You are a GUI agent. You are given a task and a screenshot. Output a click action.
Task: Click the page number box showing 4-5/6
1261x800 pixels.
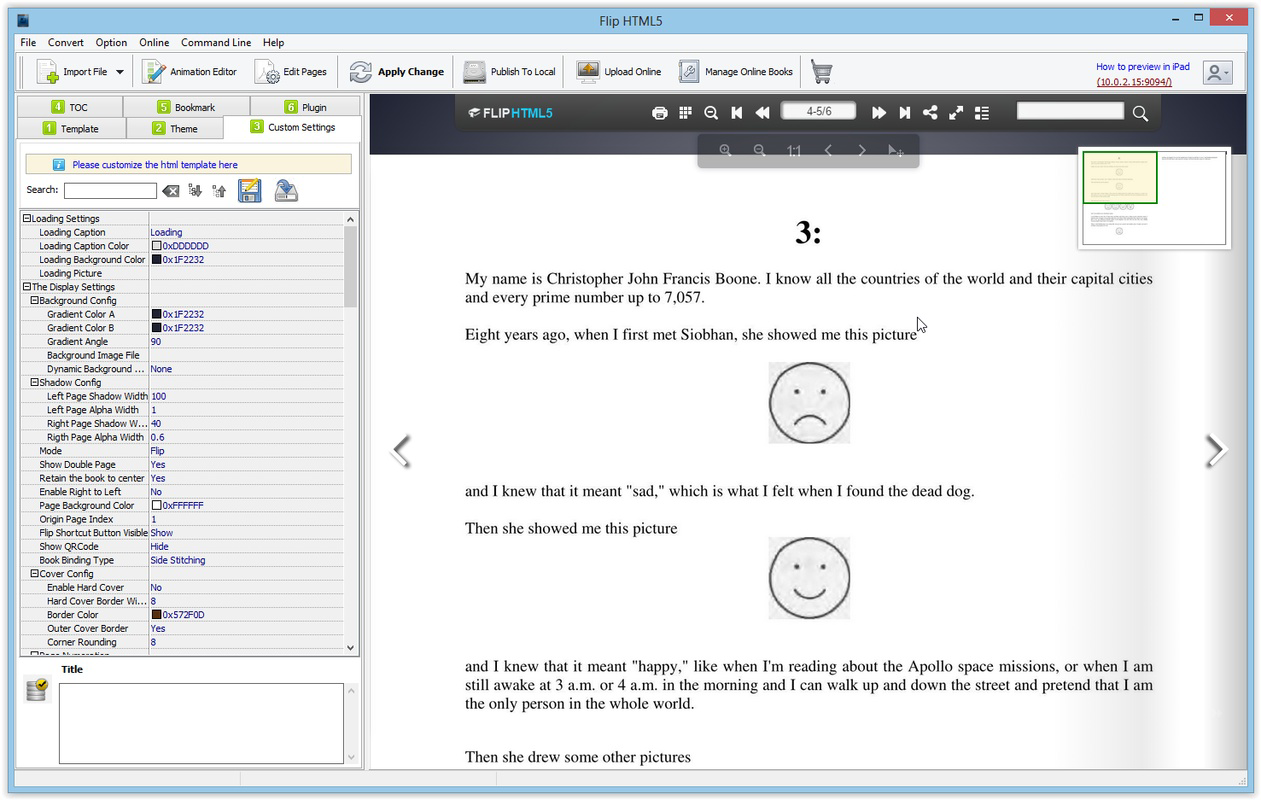tap(818, 111)
